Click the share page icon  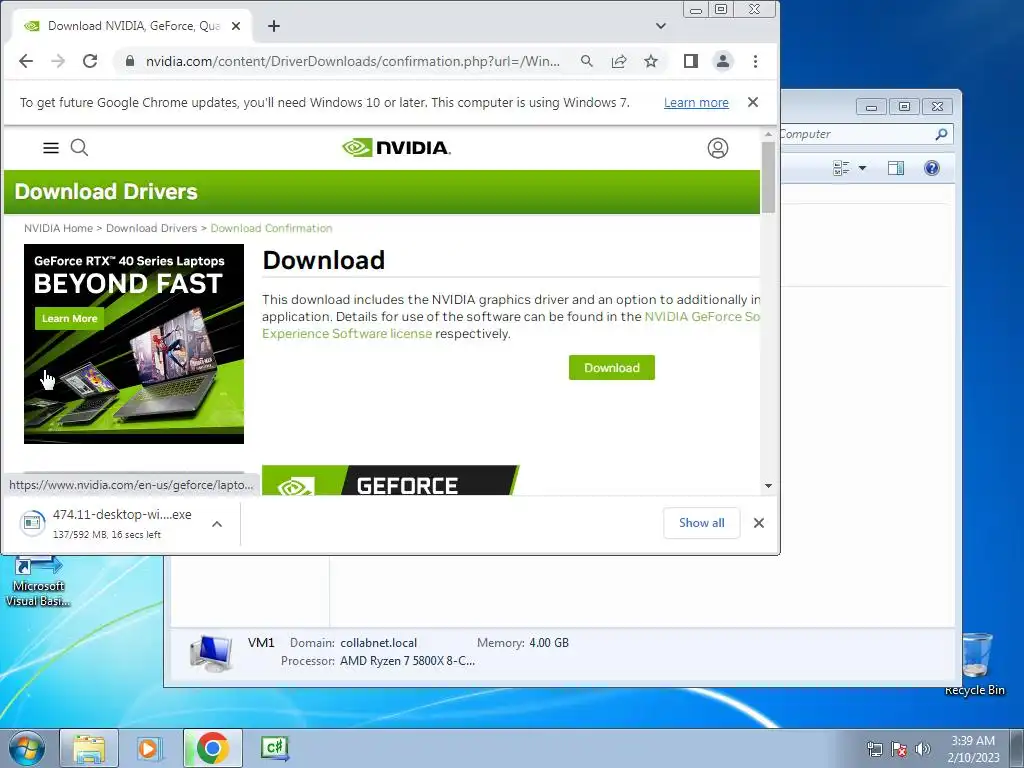[618, 61]
